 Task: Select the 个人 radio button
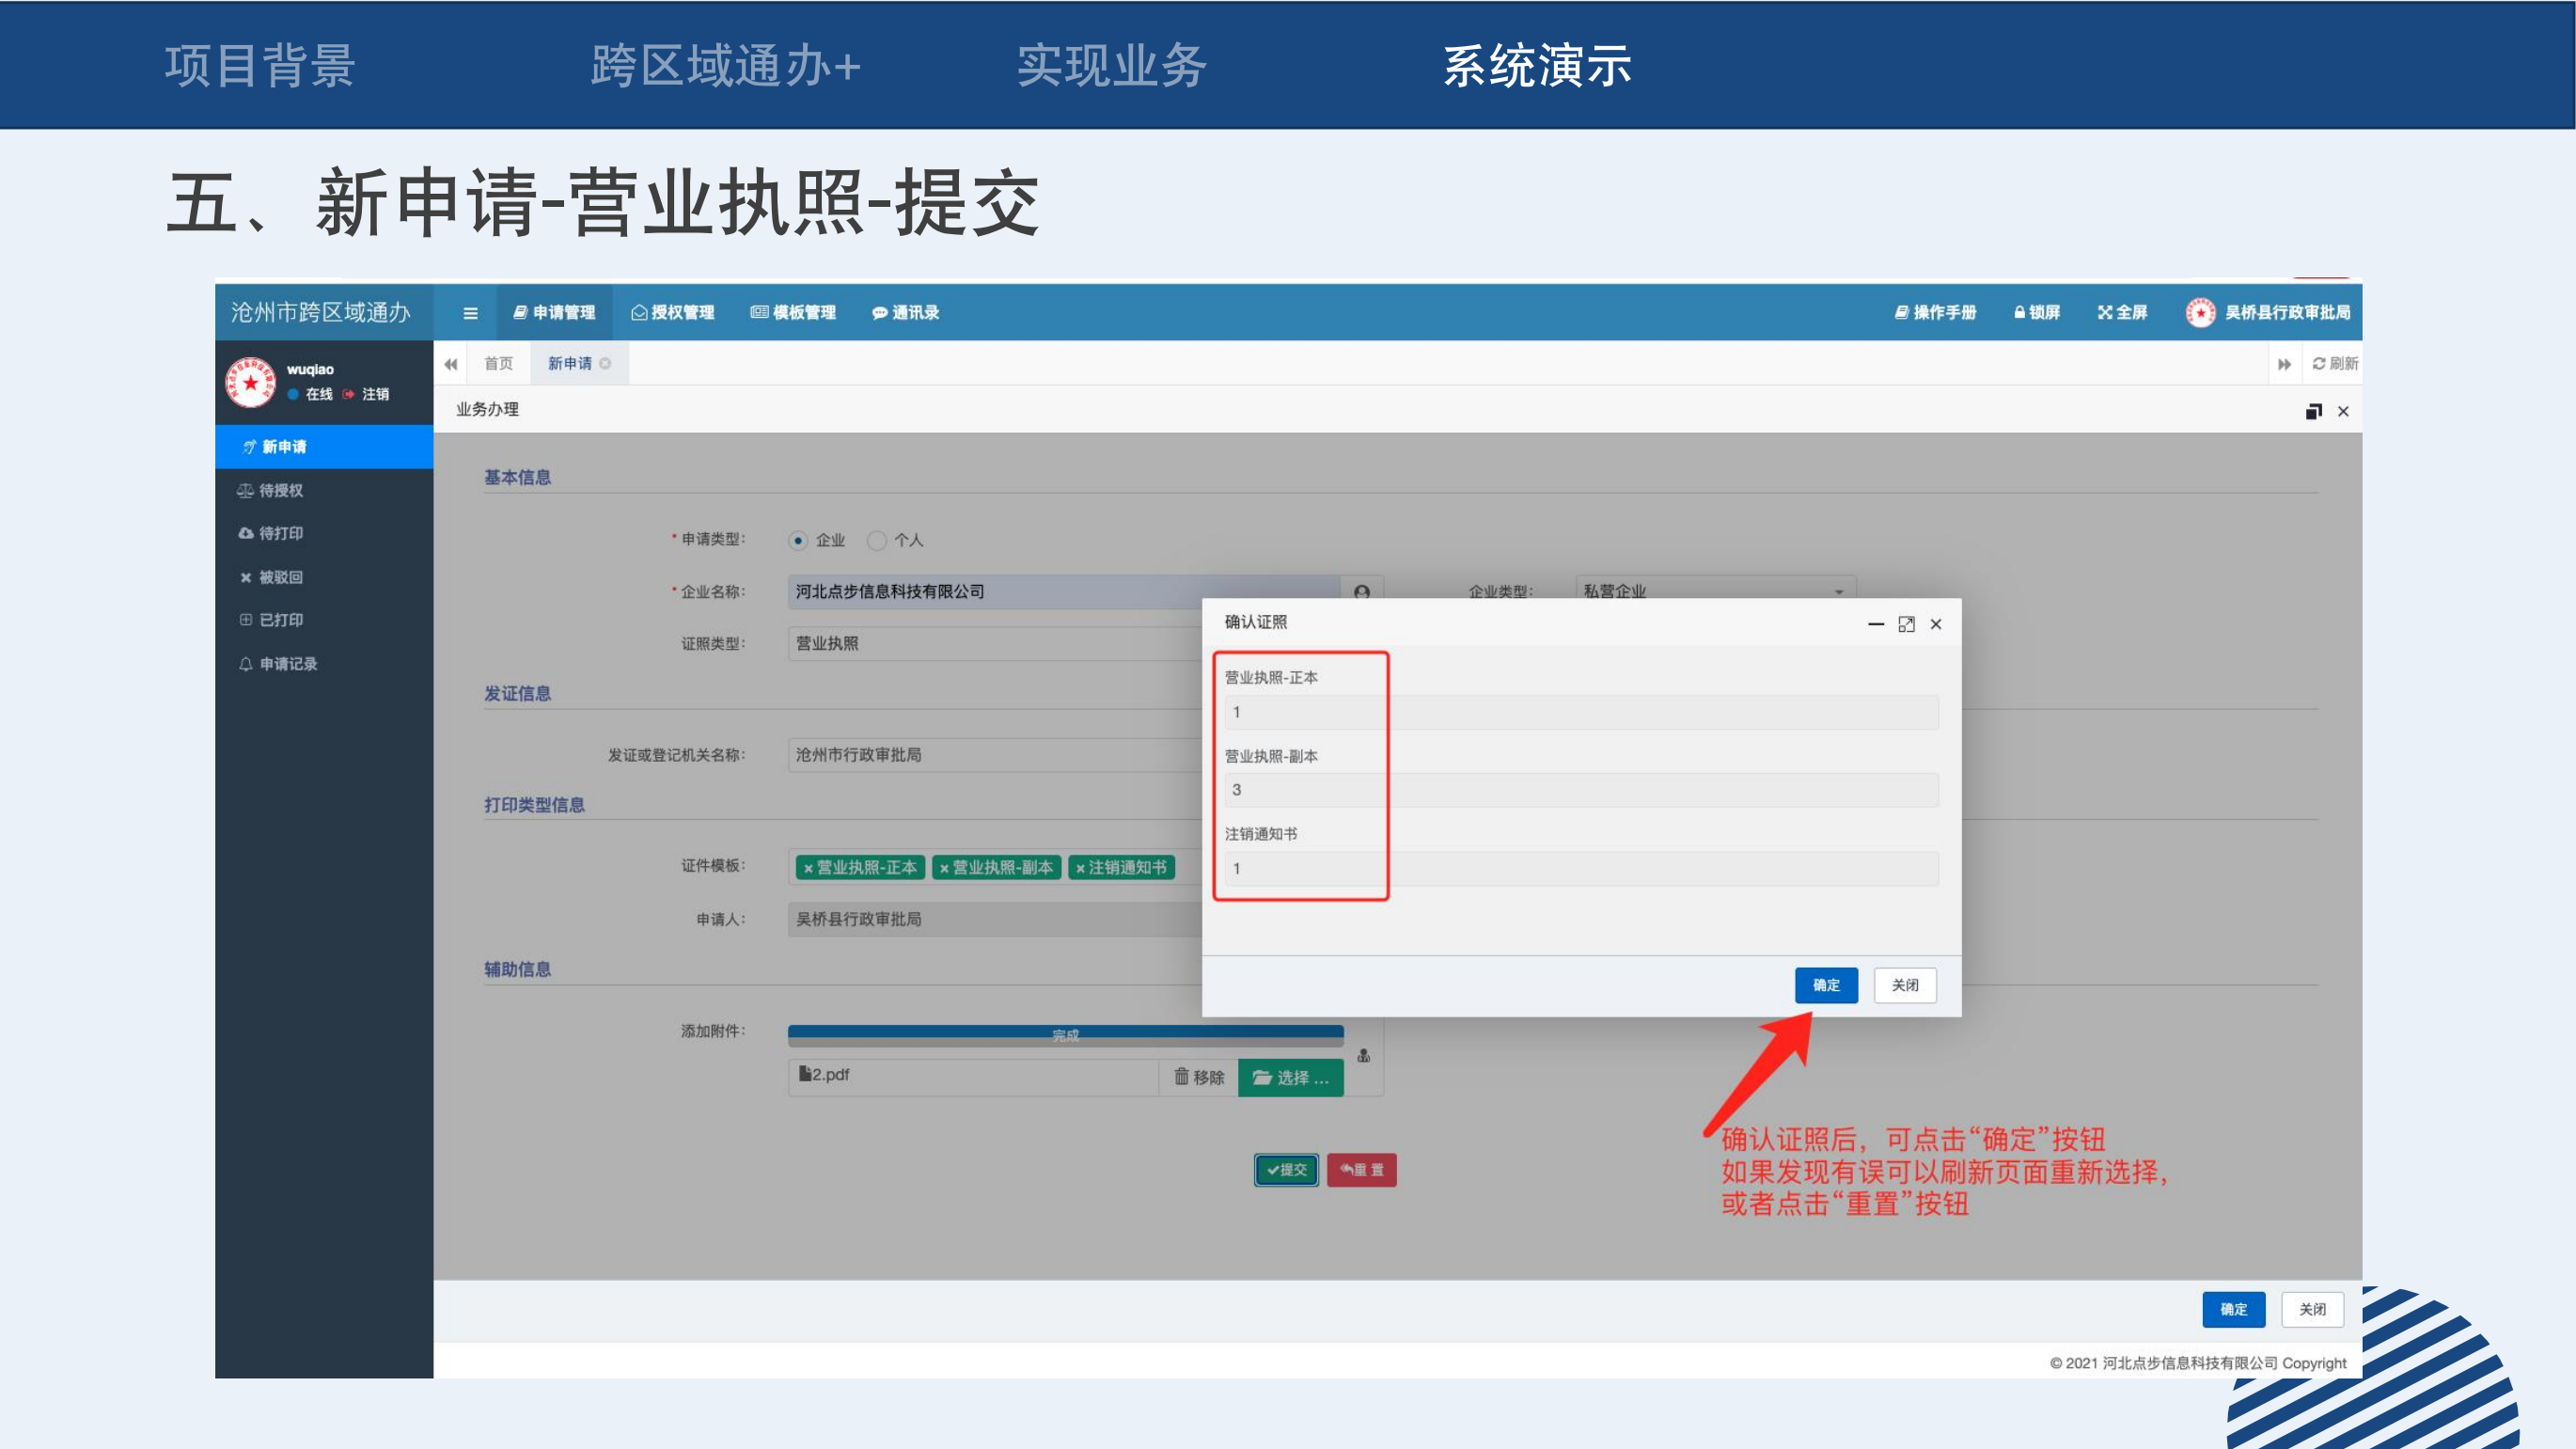coord(877,541)
